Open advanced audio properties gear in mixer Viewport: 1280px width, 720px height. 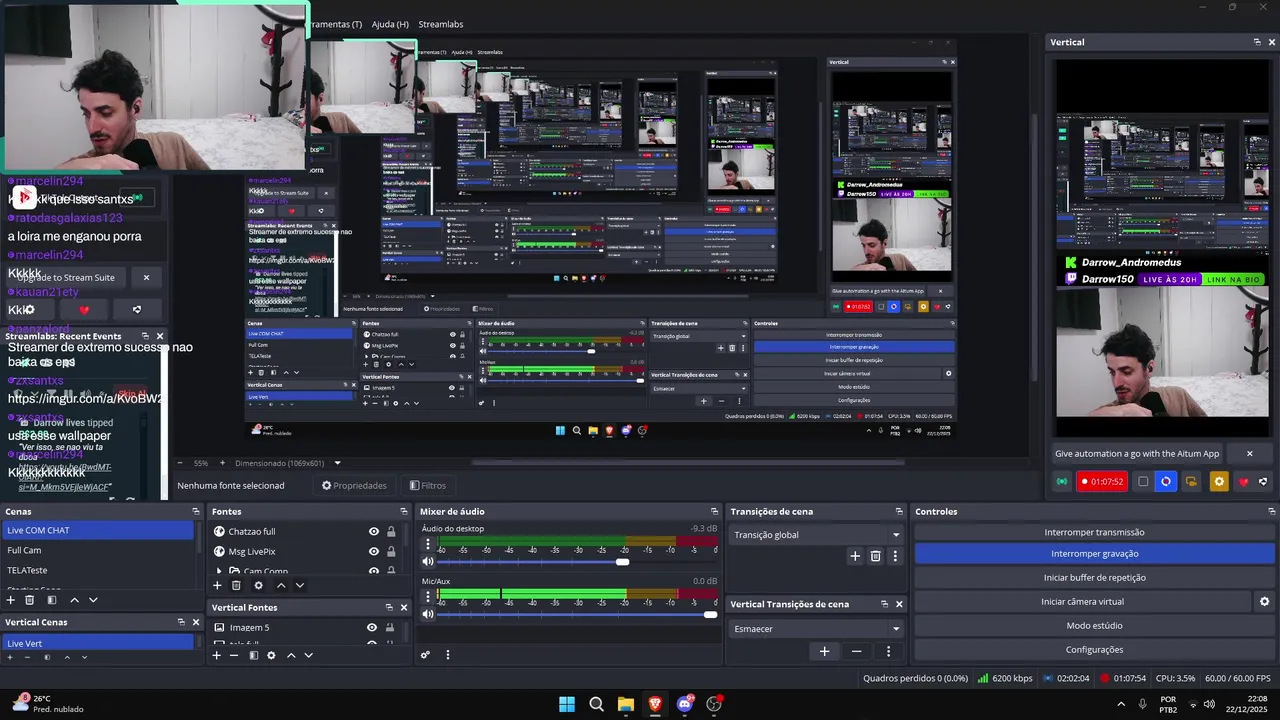(425, 655)
